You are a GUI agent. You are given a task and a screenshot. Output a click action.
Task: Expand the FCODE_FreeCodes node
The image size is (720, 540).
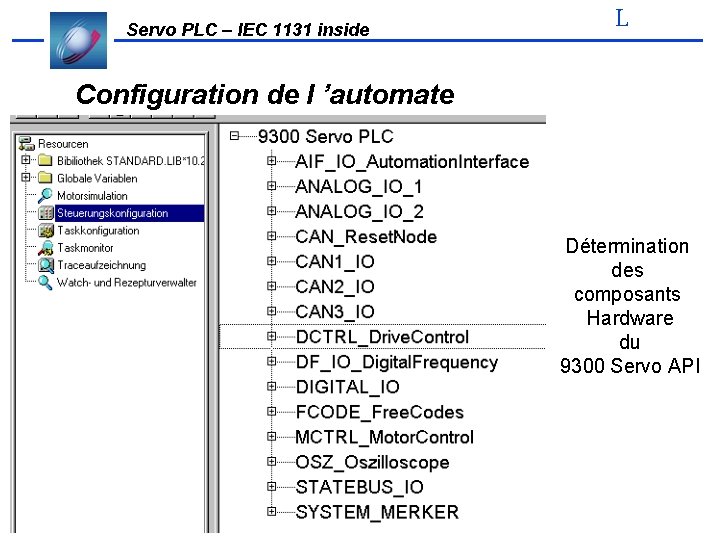tap(271, 411)
